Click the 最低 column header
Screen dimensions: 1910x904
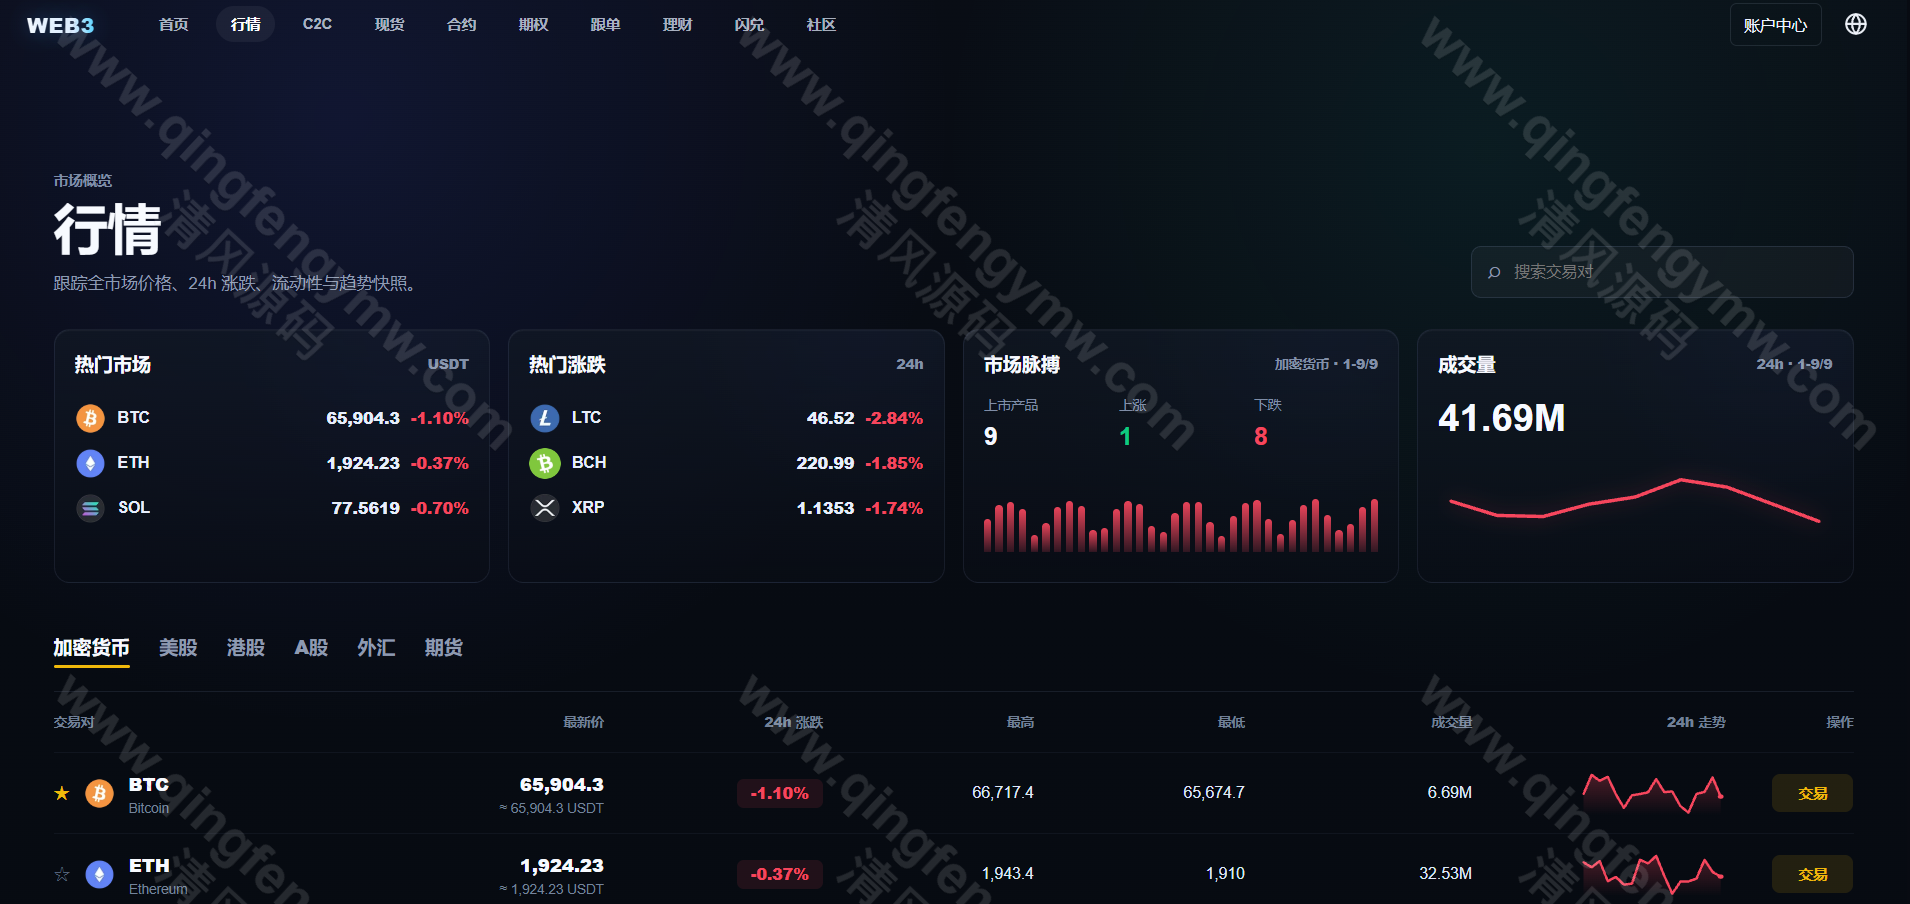tap(1232, 722)
